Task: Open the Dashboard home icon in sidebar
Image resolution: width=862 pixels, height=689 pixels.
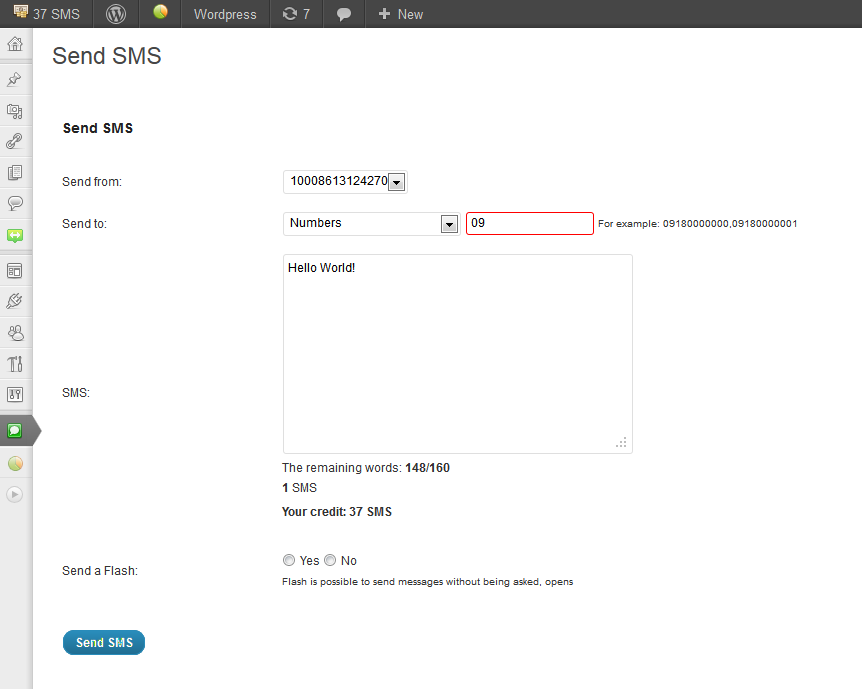Action: tap(15, 44)
